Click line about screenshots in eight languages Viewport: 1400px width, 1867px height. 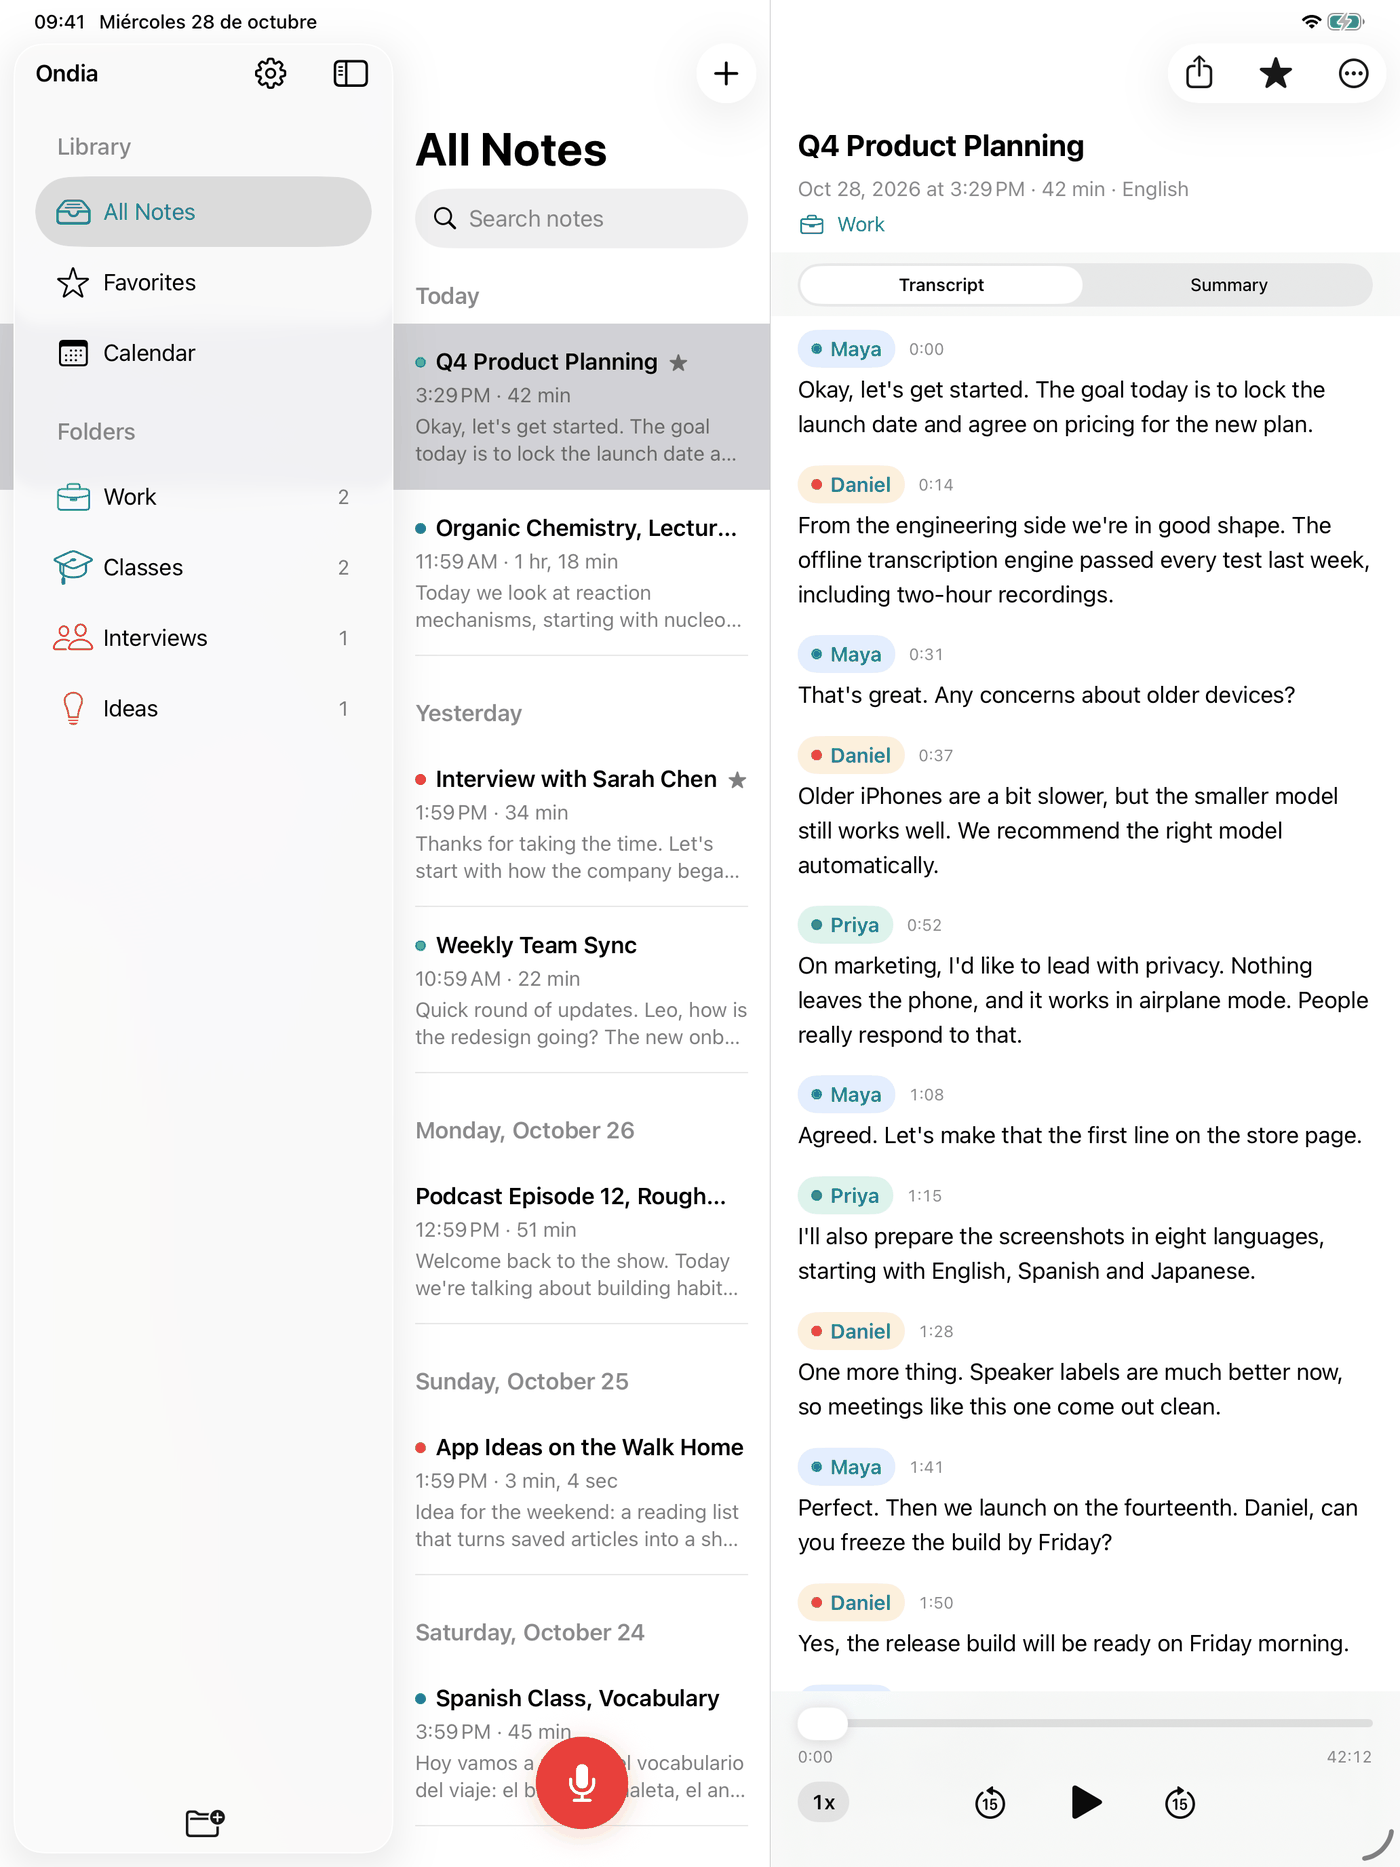[1061, 1254]
